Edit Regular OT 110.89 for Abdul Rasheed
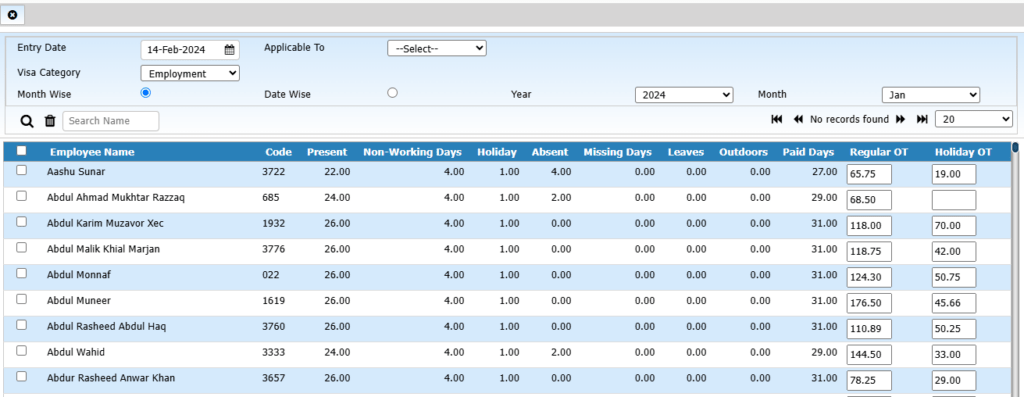 click(x=869, y=329)
